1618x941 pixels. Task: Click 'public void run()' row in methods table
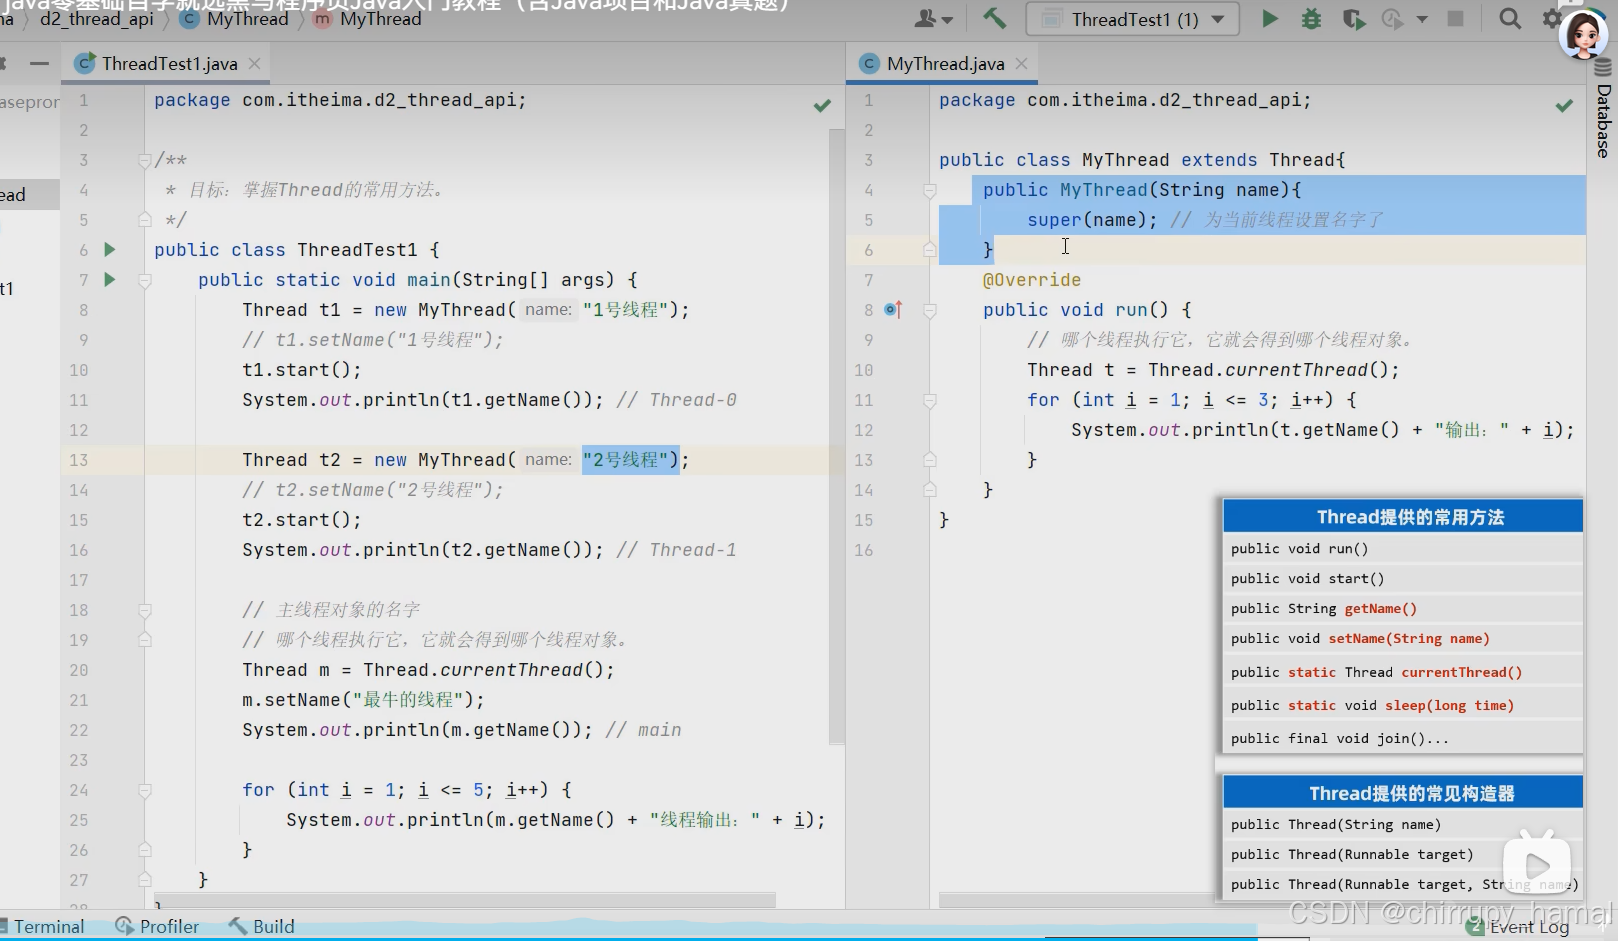point(1403,548)
